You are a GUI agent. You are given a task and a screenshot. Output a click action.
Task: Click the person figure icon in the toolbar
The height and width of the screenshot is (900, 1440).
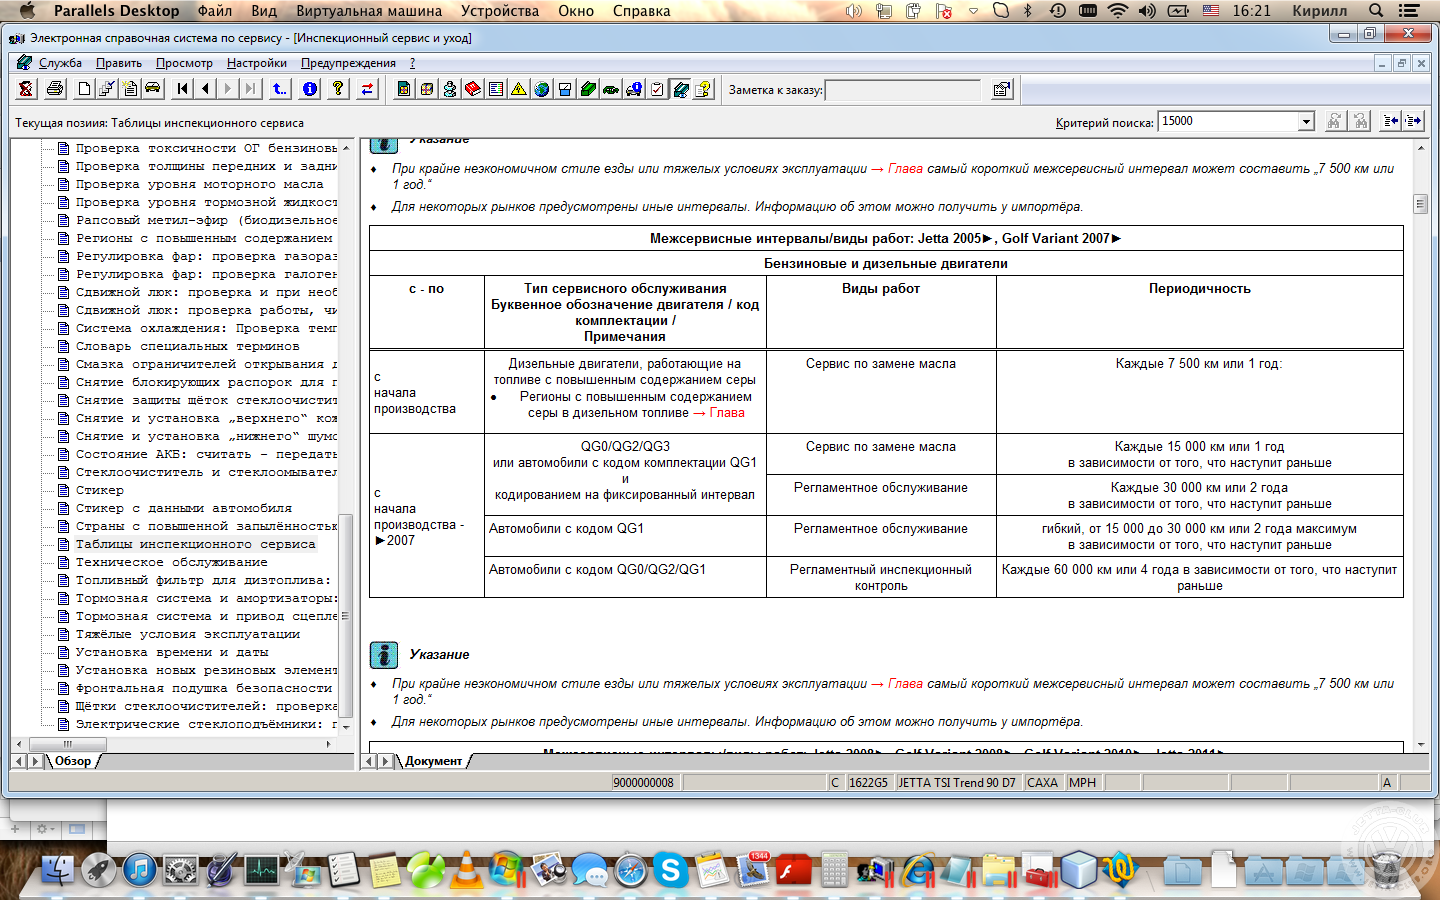click(x=449, y=89)
